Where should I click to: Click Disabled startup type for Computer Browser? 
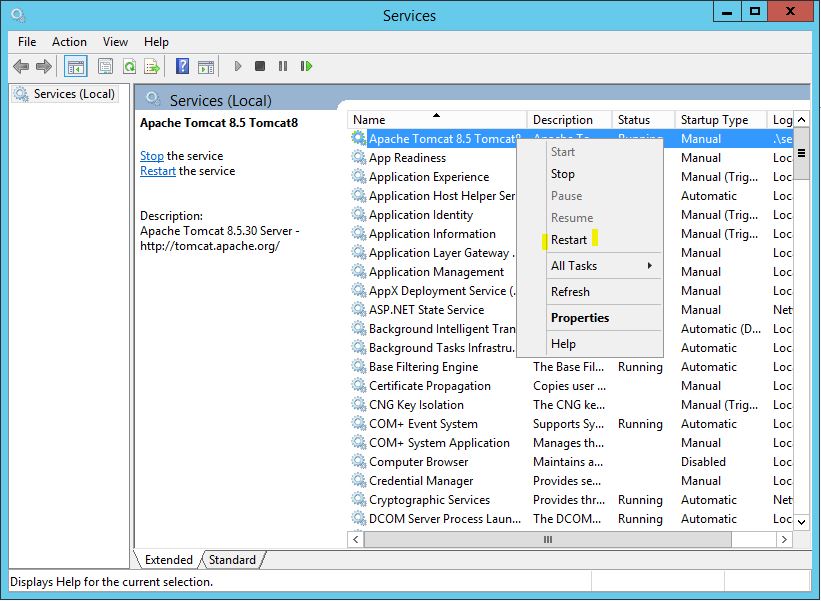click(x=703, y=462)
